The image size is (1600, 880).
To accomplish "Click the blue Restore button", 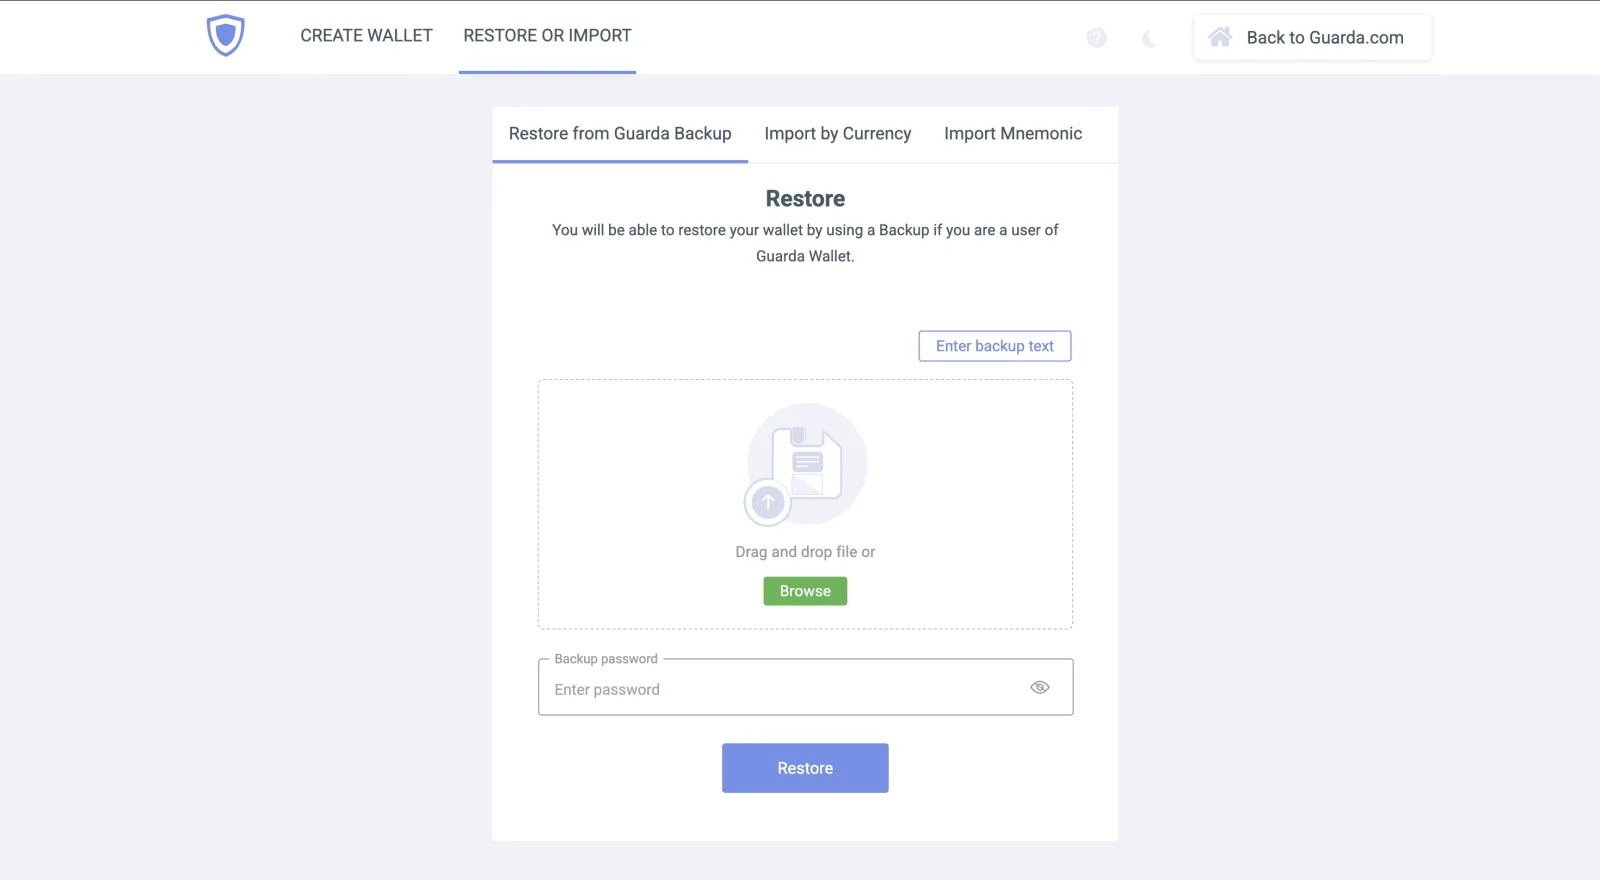I will [805, 768].
